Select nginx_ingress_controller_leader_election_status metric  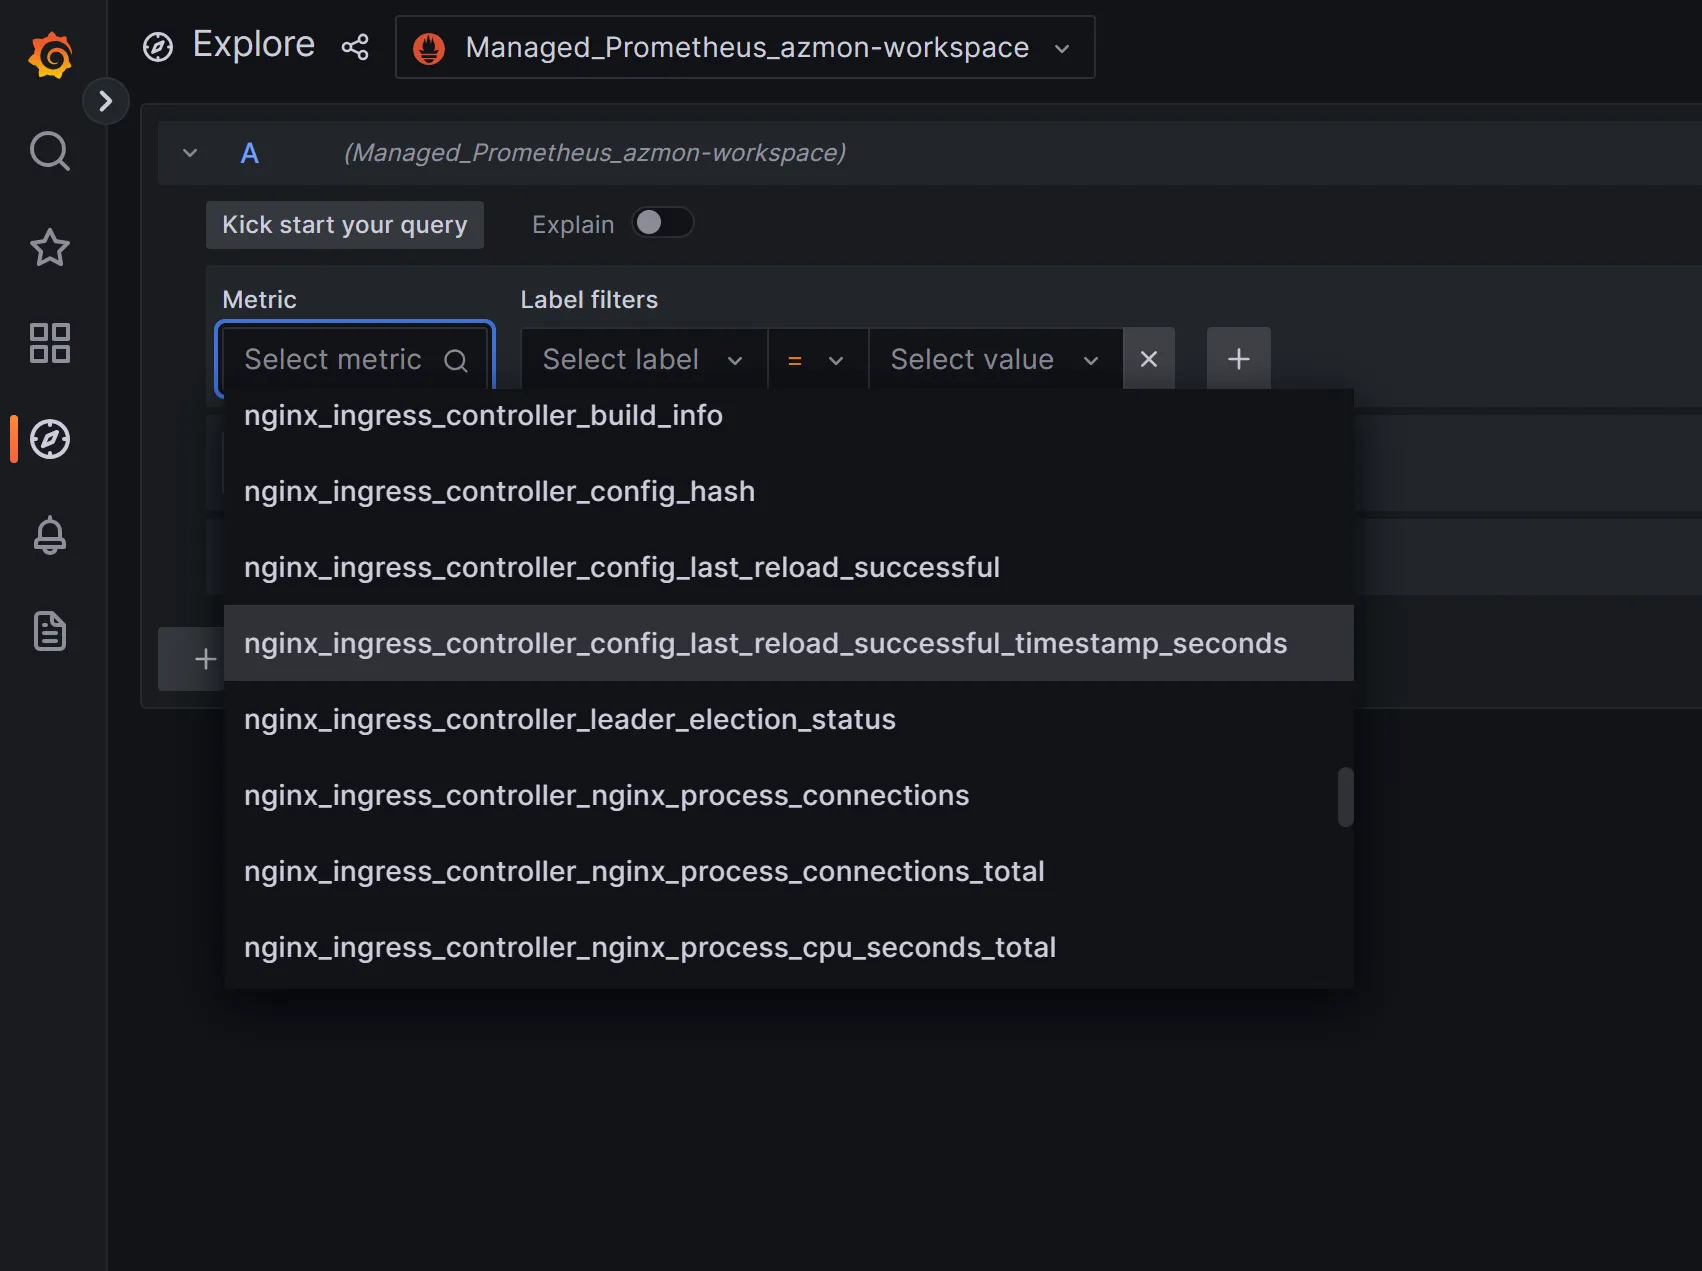569,719
